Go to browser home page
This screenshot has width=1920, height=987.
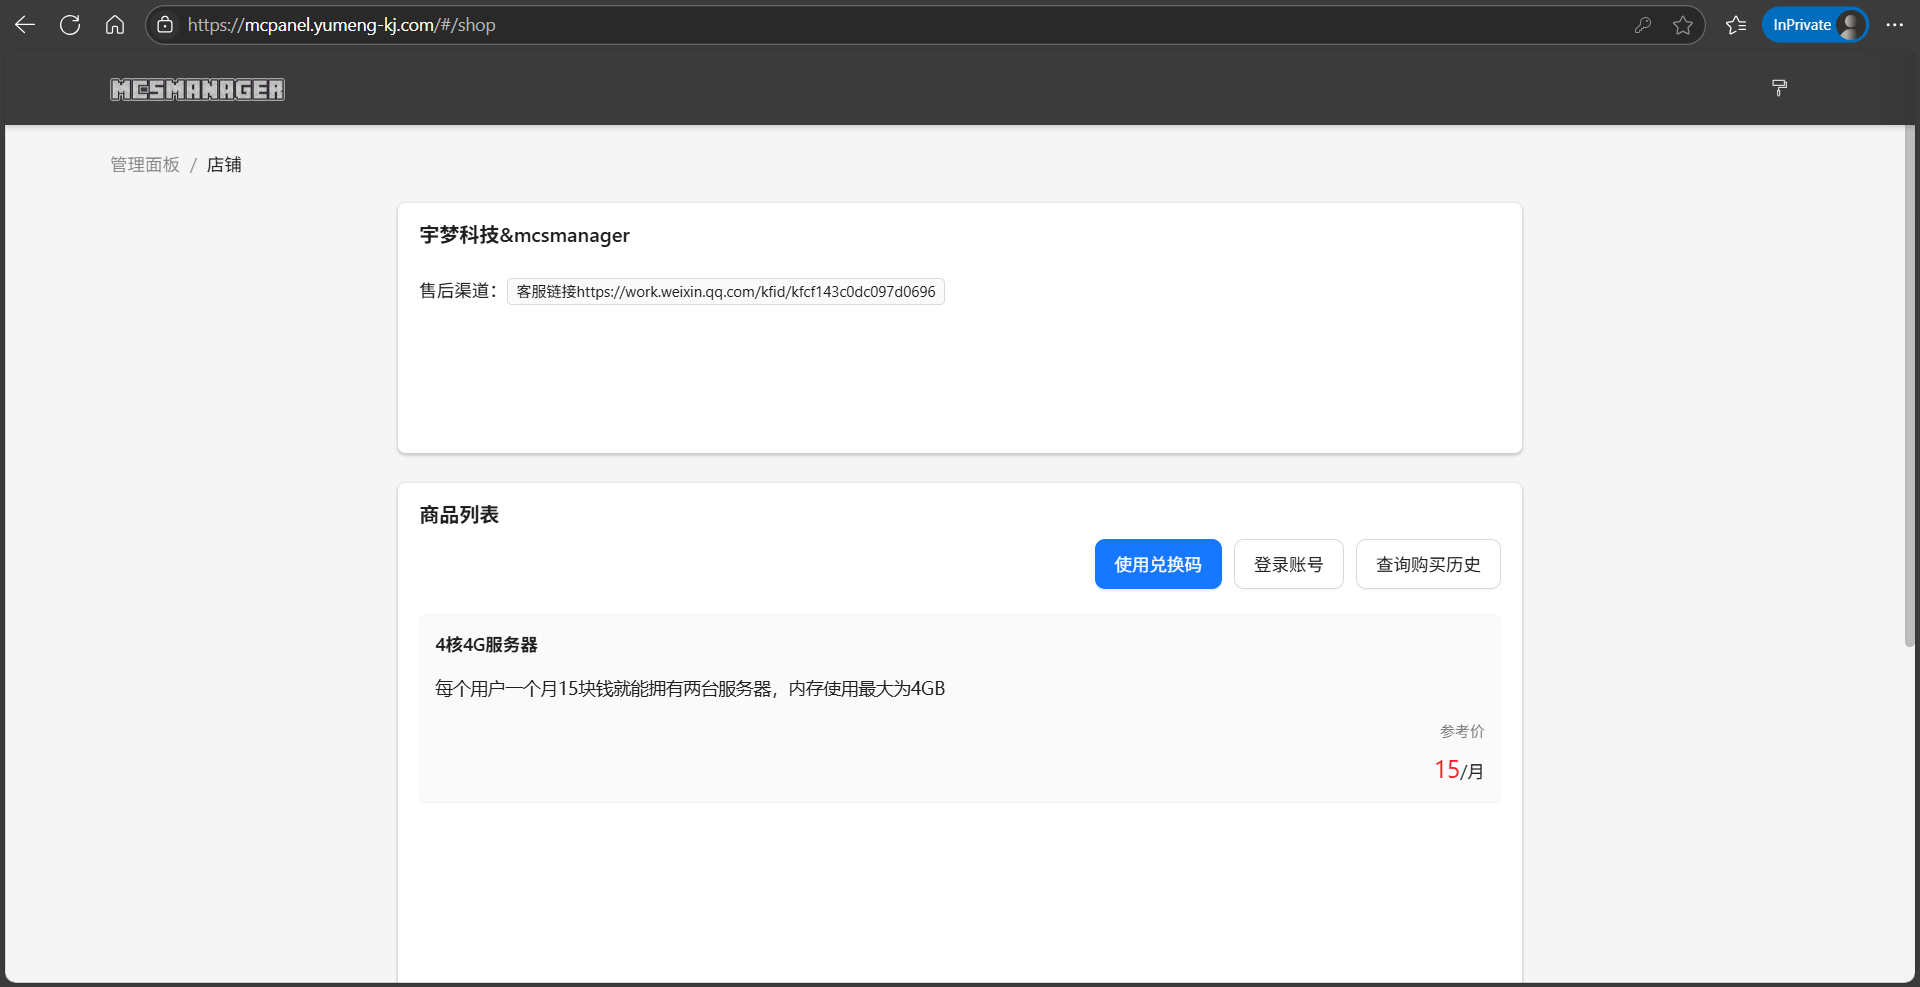tap(115, 25)
